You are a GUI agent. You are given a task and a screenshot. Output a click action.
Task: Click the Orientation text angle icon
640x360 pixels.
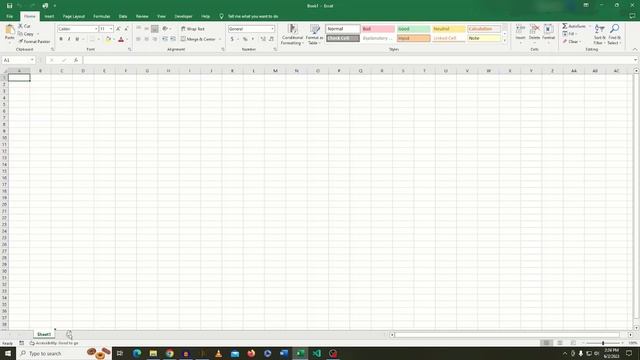click(x=165, y=29)
